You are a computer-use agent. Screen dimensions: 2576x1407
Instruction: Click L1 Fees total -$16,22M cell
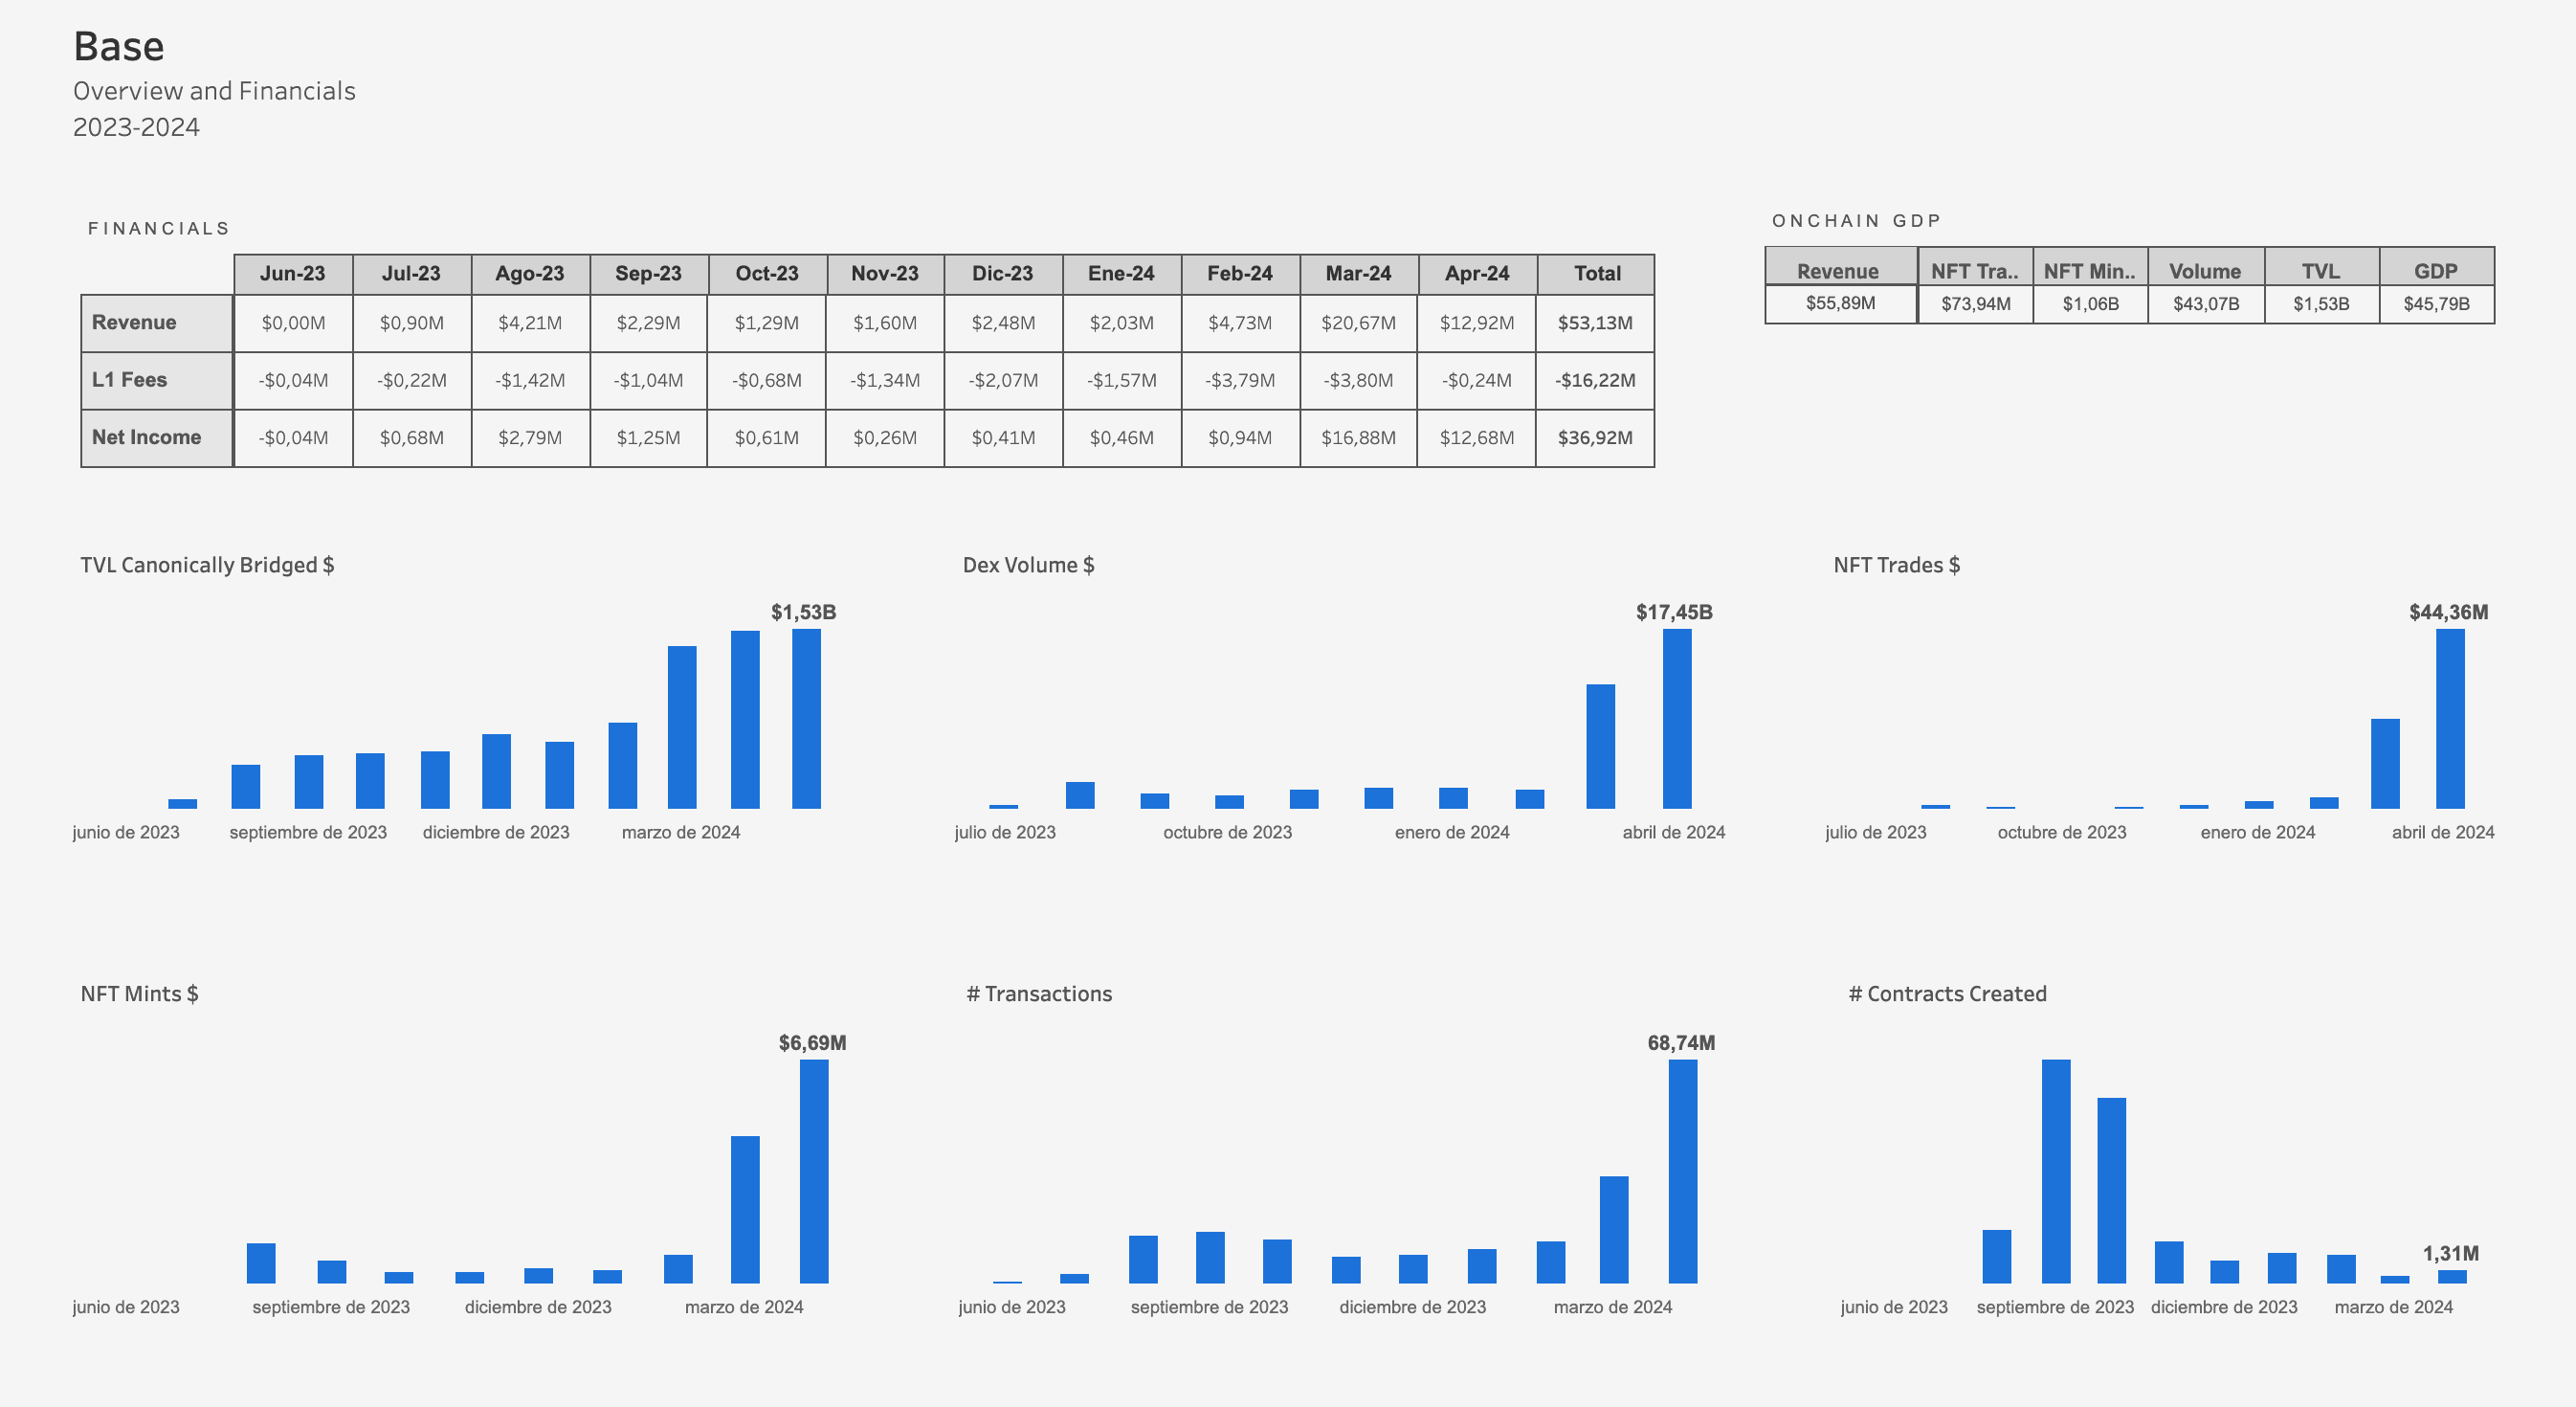tap(1595, 380)
